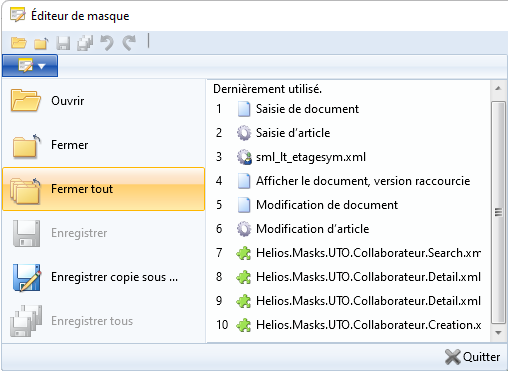Open Helios.Masks.UTO.Collaborateur.Search.xml recent file
This screenshot has height=371, width=508.
point(349,253)
